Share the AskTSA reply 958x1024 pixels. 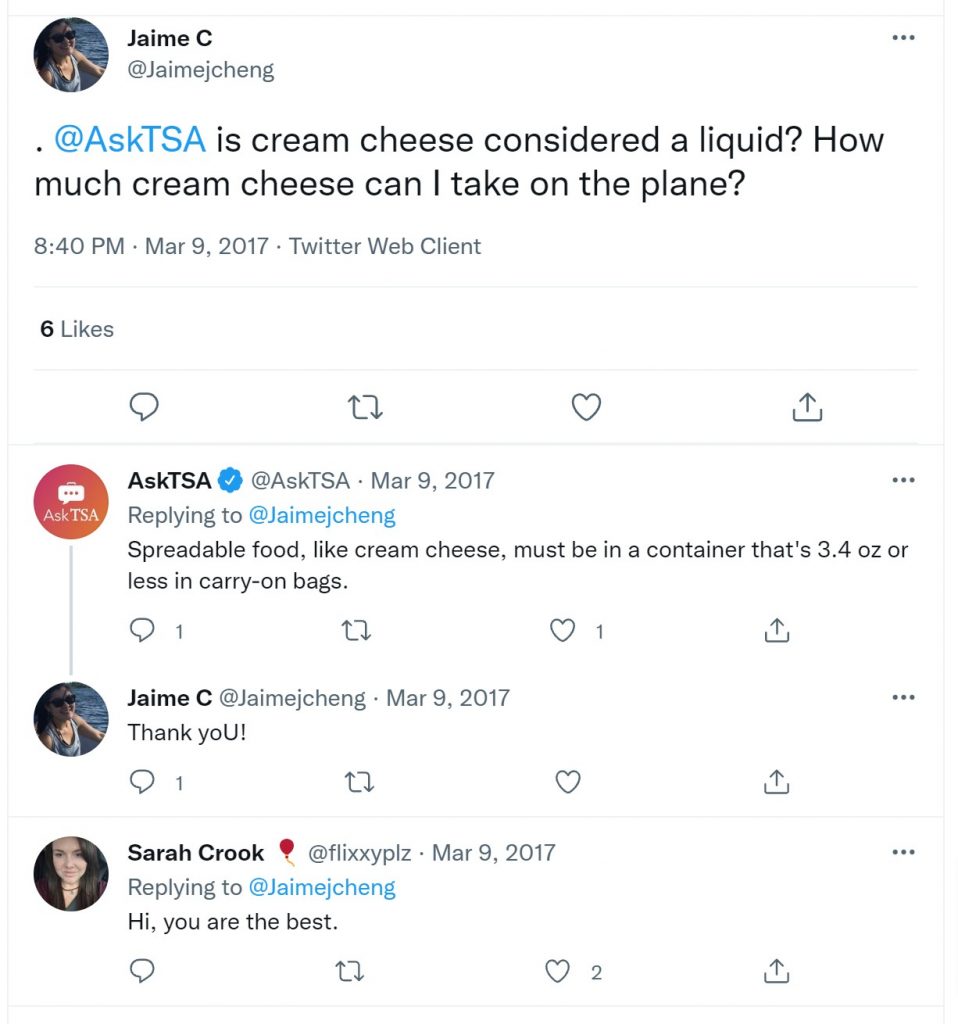tap(776, 630)
